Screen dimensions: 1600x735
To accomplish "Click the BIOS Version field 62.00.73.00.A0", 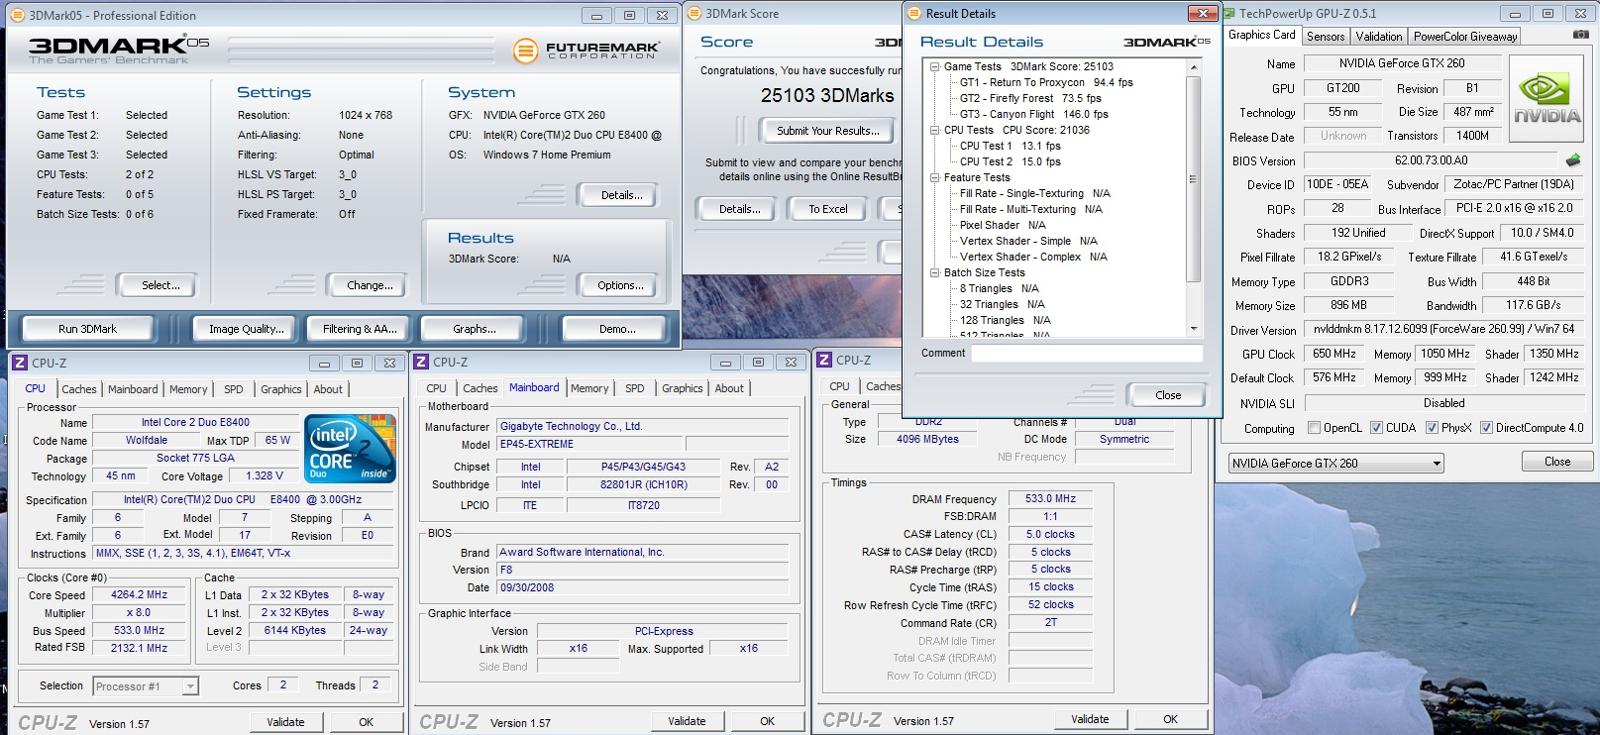I will pyautogui.click(x=1431, y=161).
